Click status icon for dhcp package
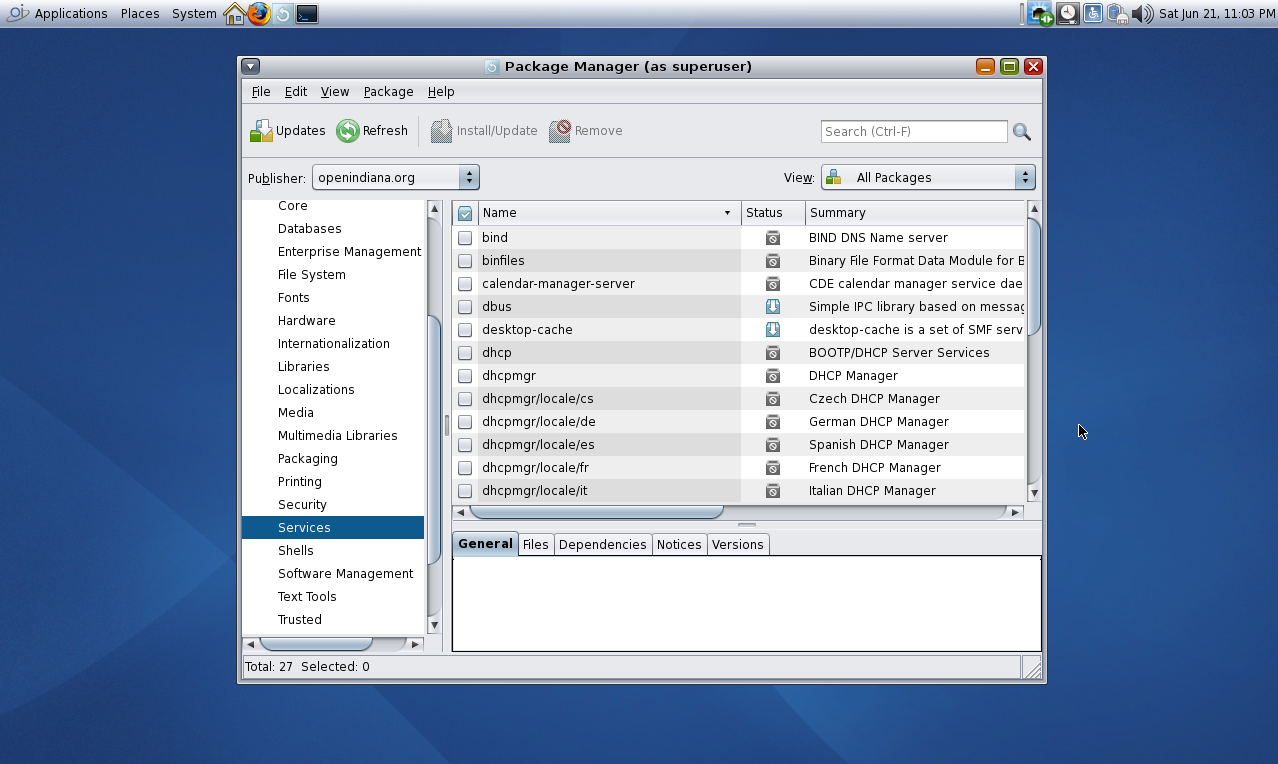1278x764 pixels. (773, 353)
